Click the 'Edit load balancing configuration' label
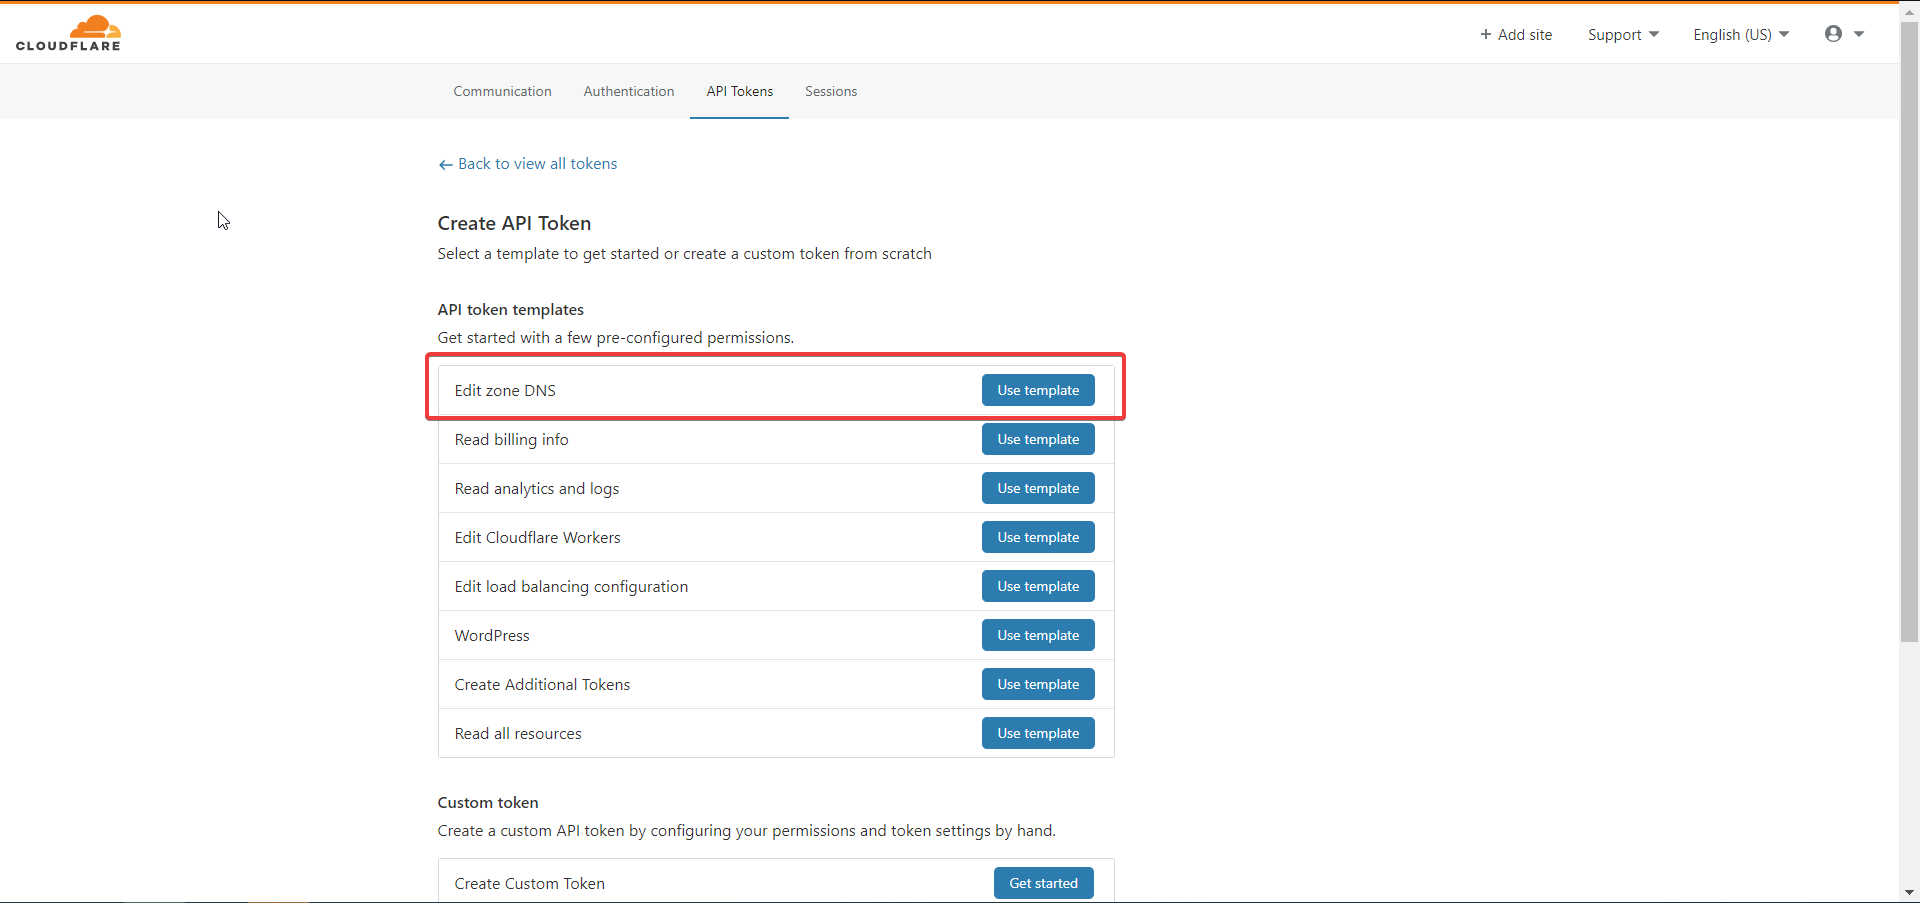Viewport: 1920px width, 903px height. click(x=571, y=586)
